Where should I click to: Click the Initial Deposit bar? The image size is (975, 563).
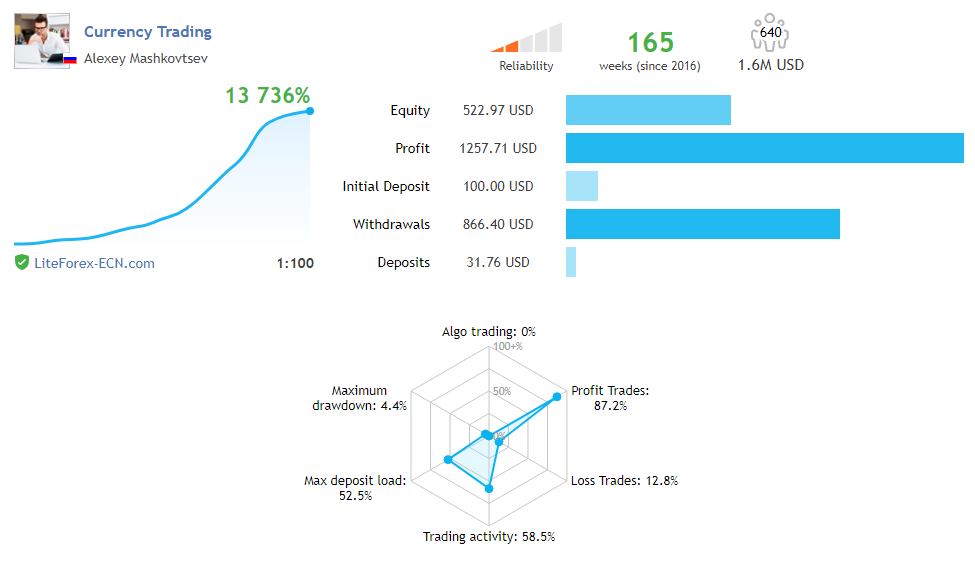tap(582, 186)
